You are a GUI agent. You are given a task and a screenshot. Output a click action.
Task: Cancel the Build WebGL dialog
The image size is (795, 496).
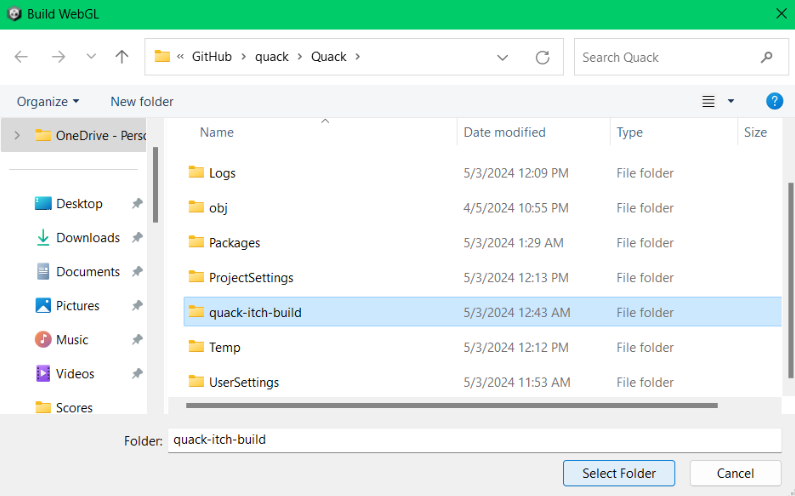[x=735, y=473]
